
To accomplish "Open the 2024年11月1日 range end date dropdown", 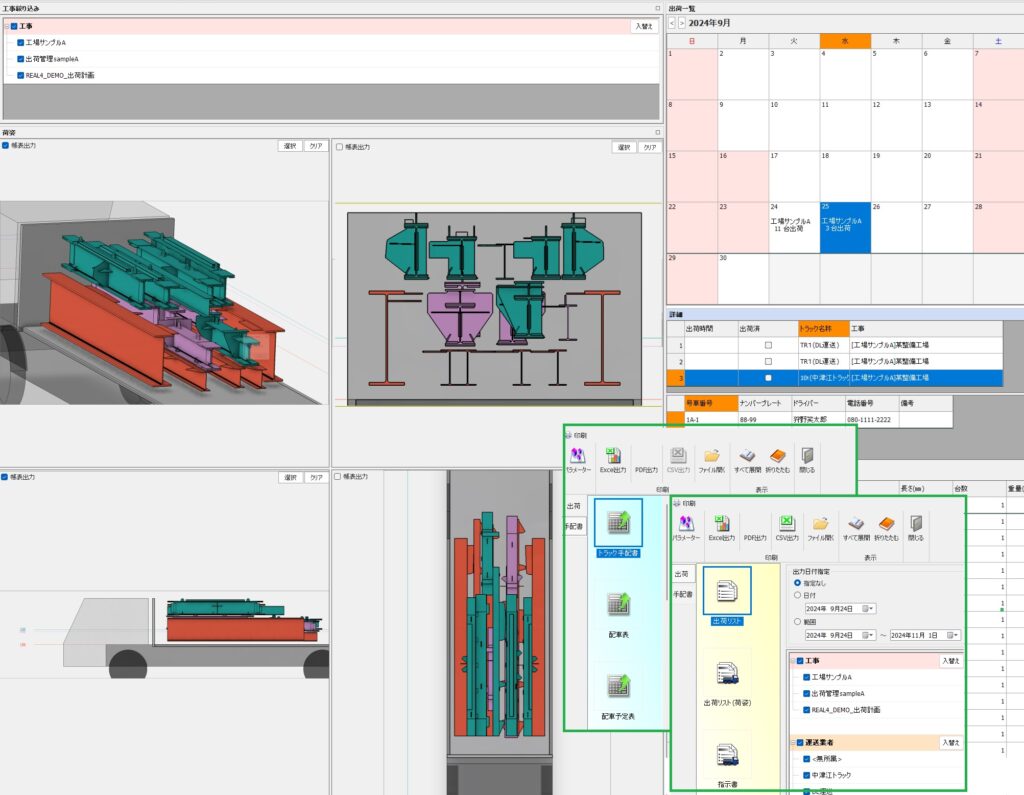I will pos(955,635).
